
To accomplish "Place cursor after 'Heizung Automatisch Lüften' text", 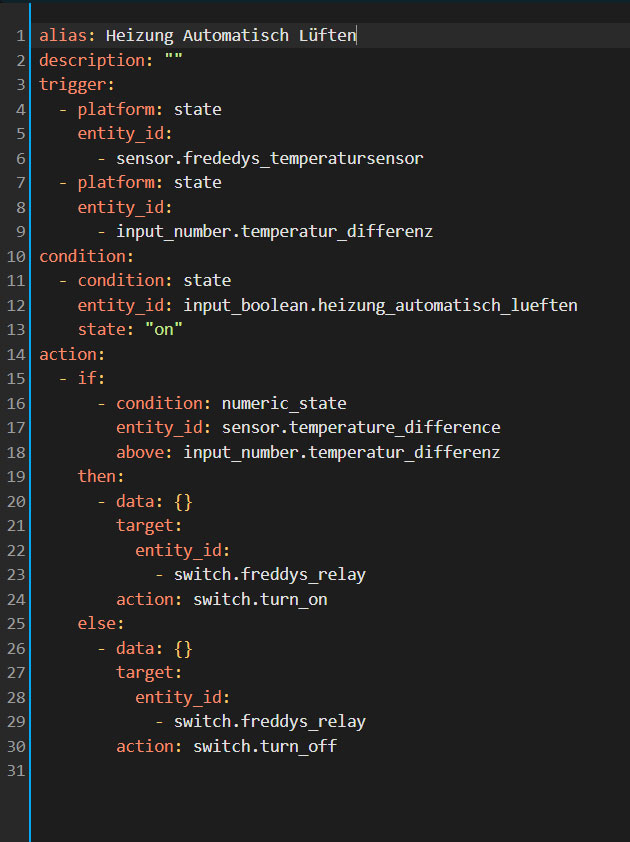I will pyautogui.click(x=357, y=36).
